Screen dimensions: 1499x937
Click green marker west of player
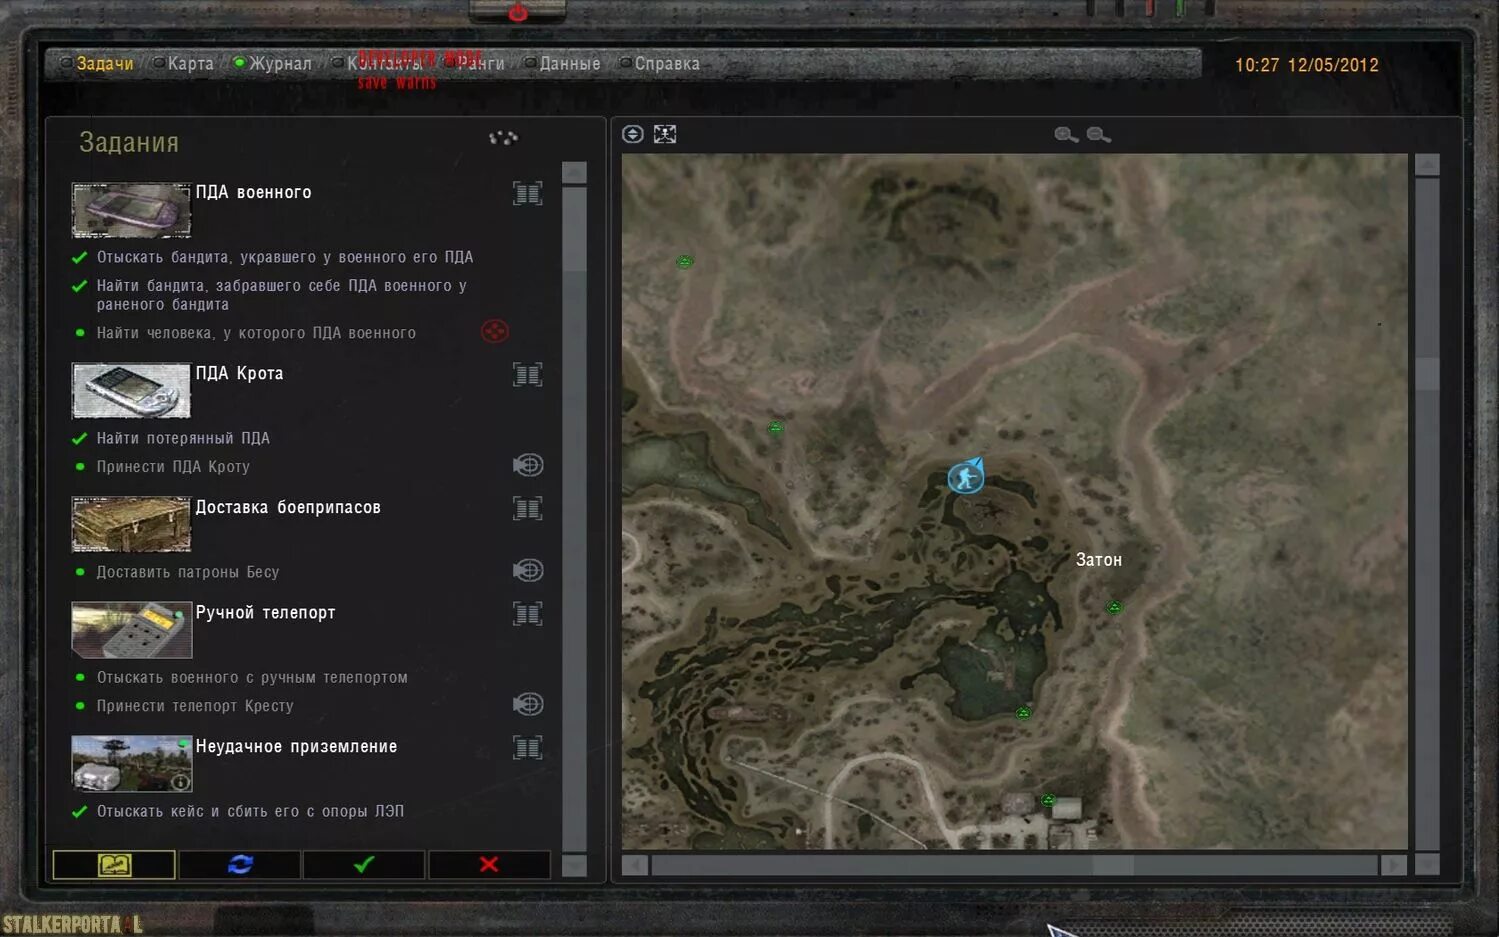[775, 428]
